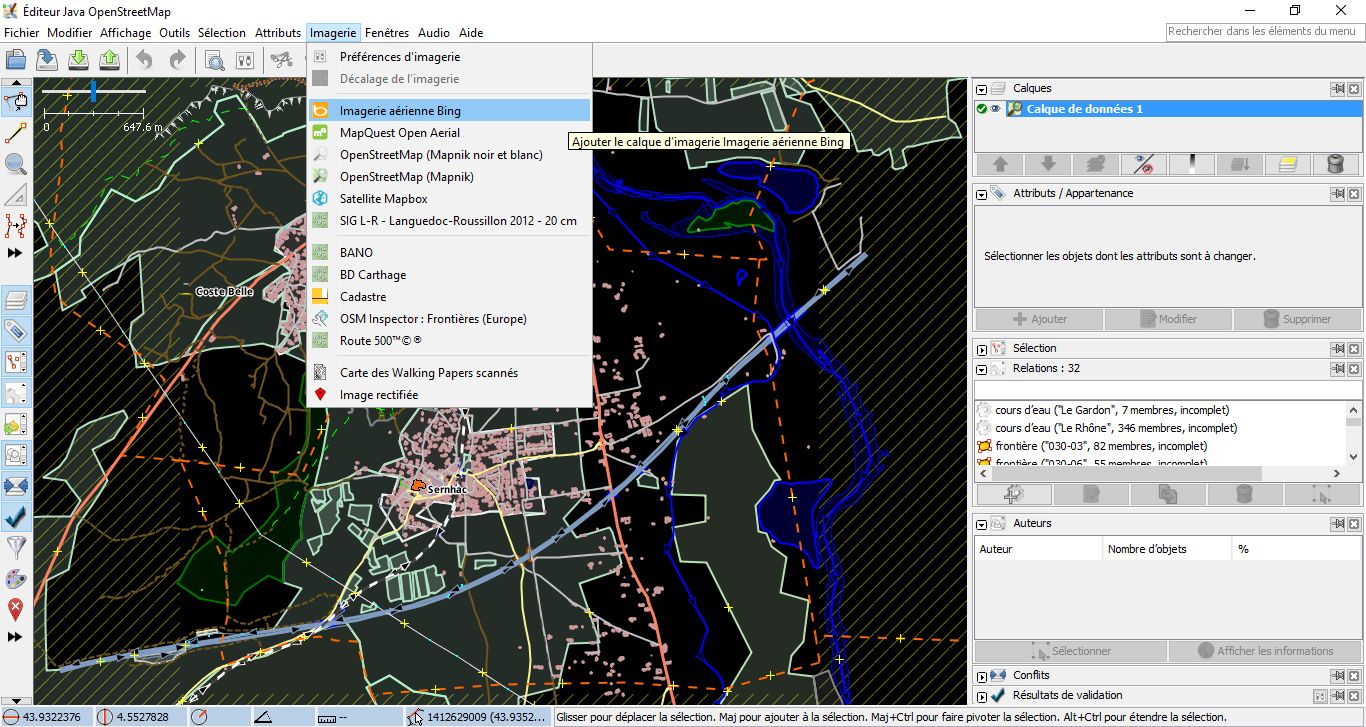Expand the Sélection panel arrow
The image size is (1366, 727).
click(982, 349)
